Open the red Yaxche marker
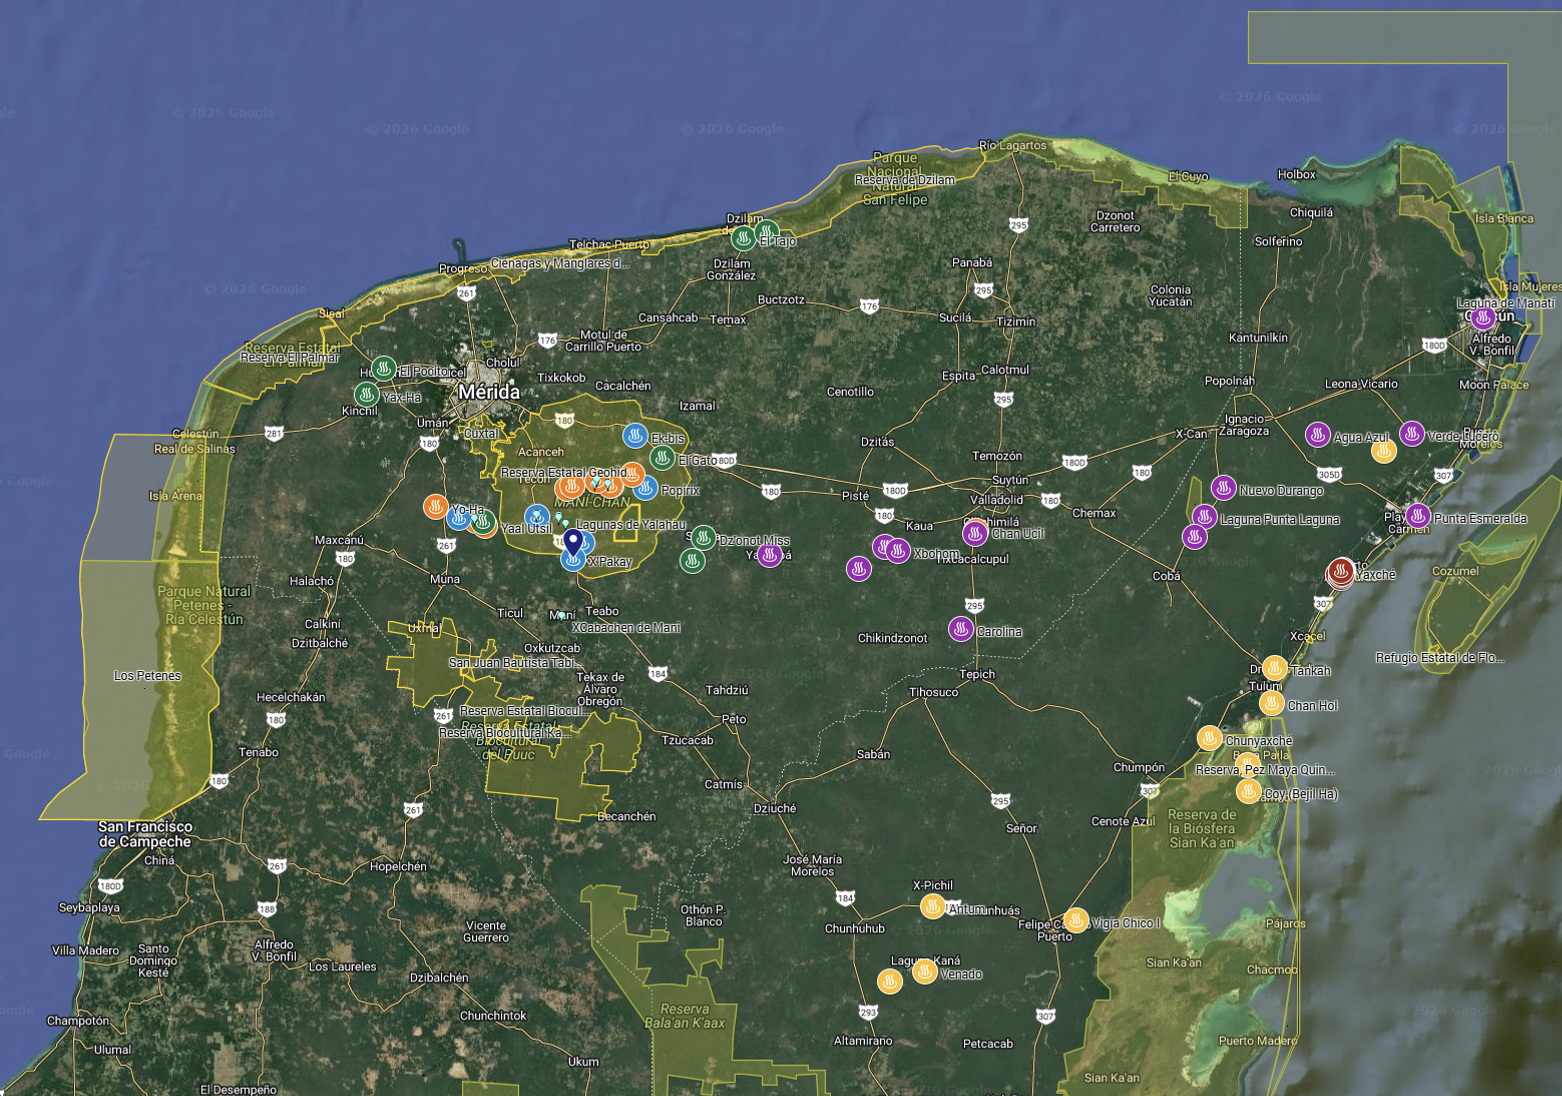1562x1096 pixels. (1341, 571)
